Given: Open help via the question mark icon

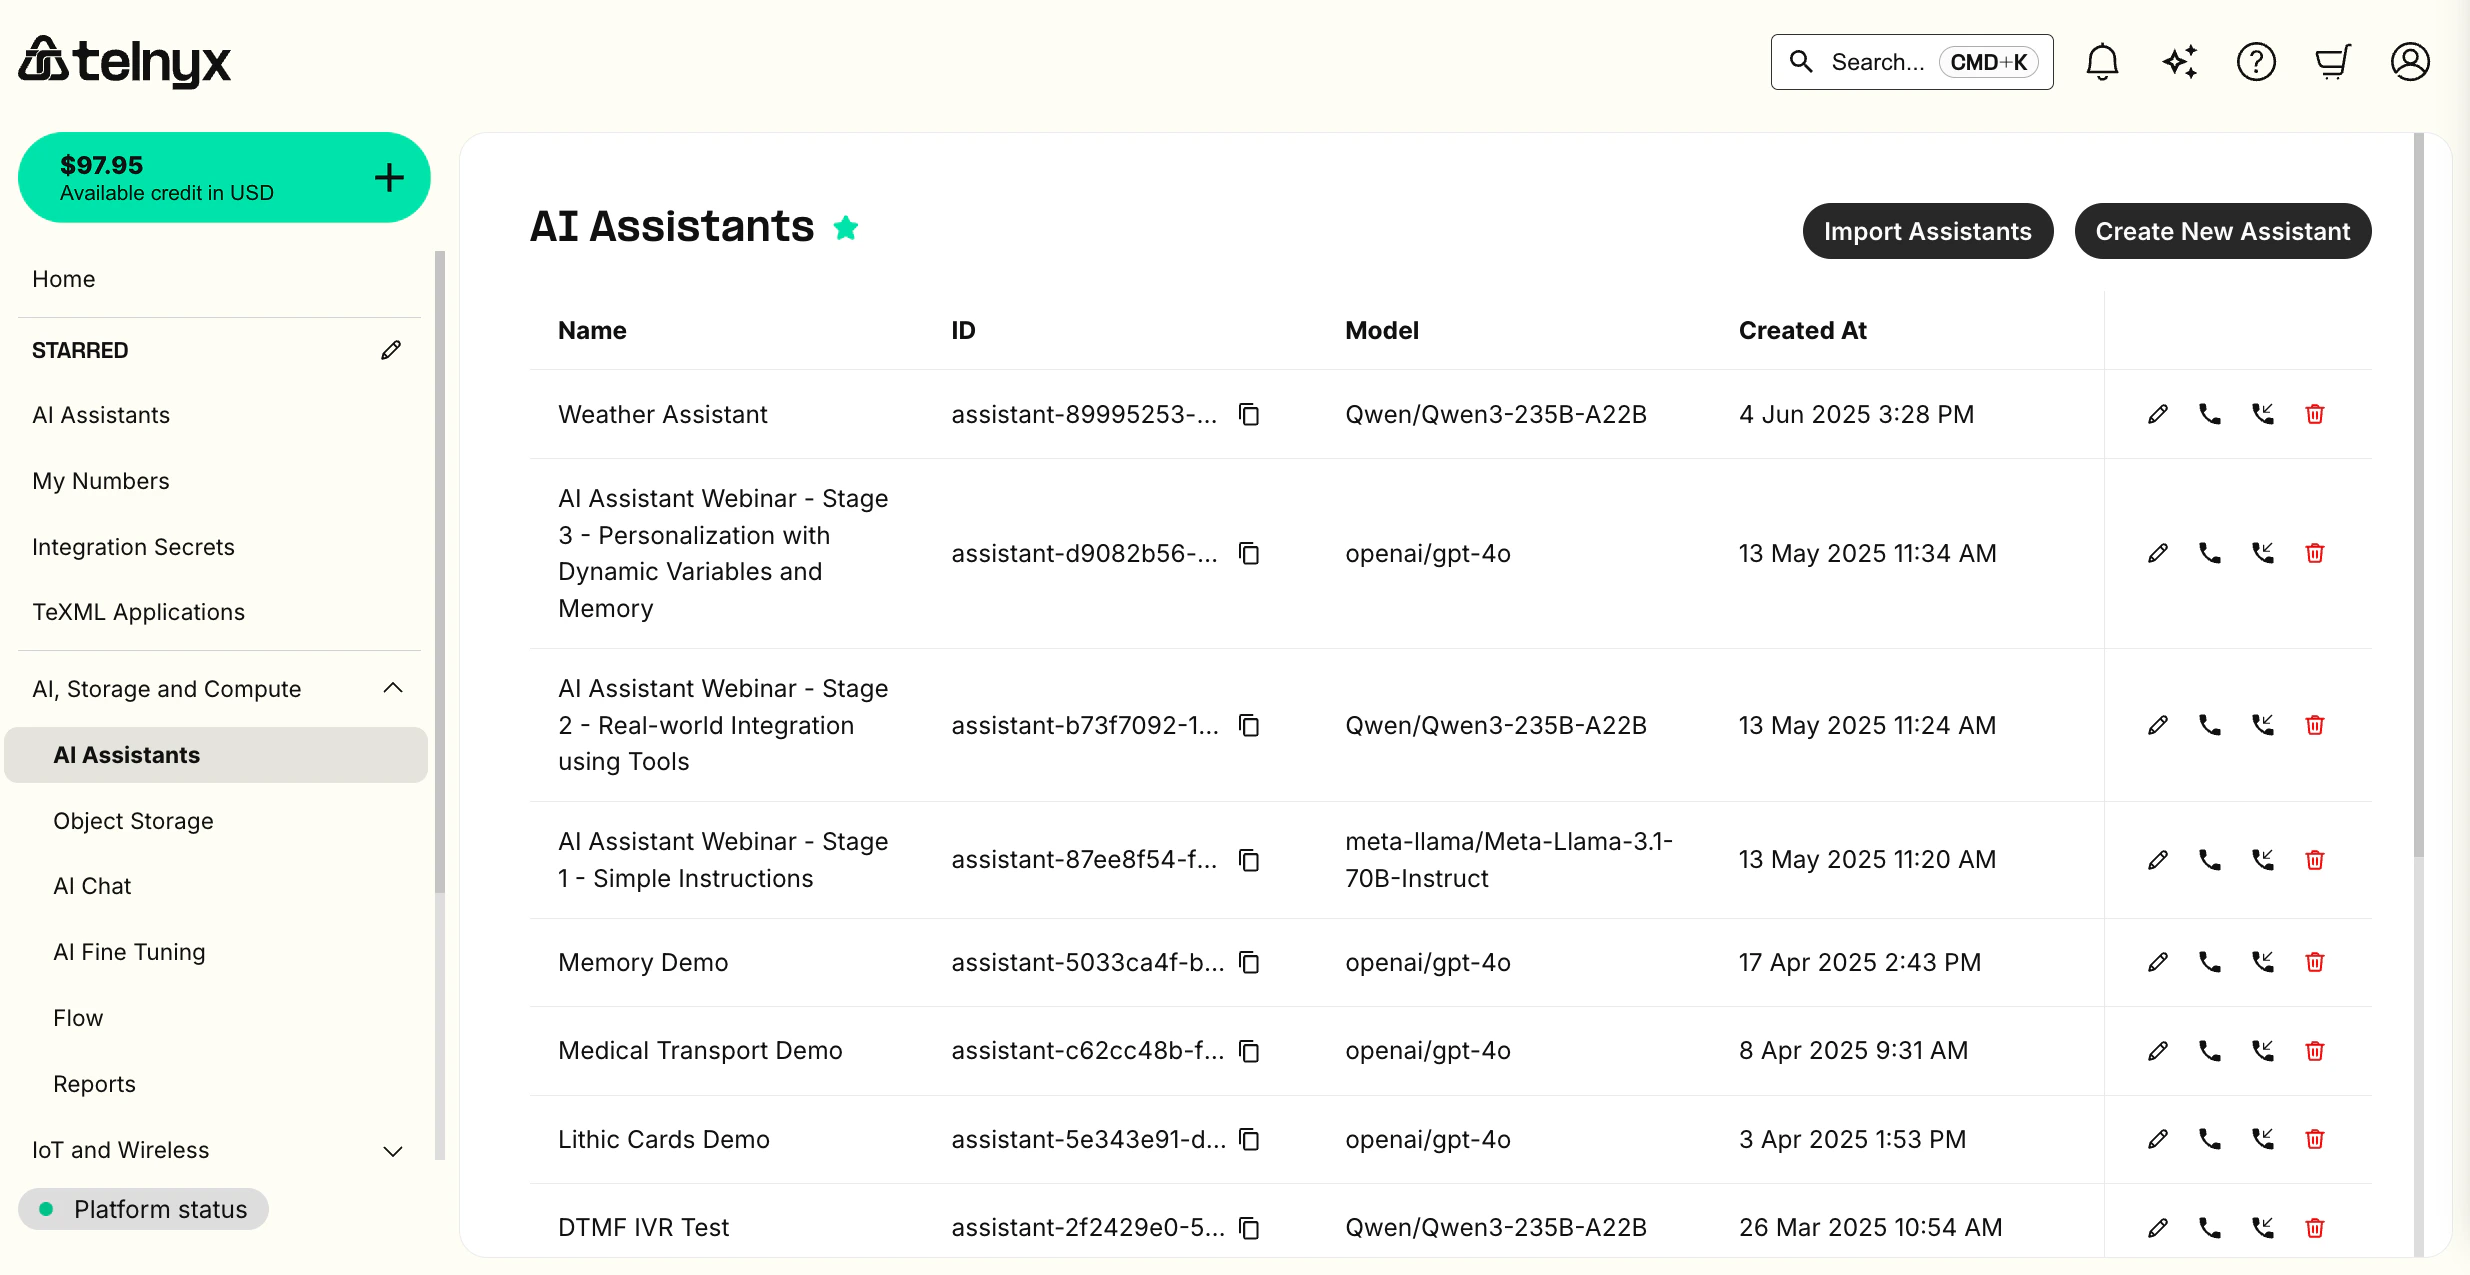Looking at the screenshot, I should pos(2256,61).
